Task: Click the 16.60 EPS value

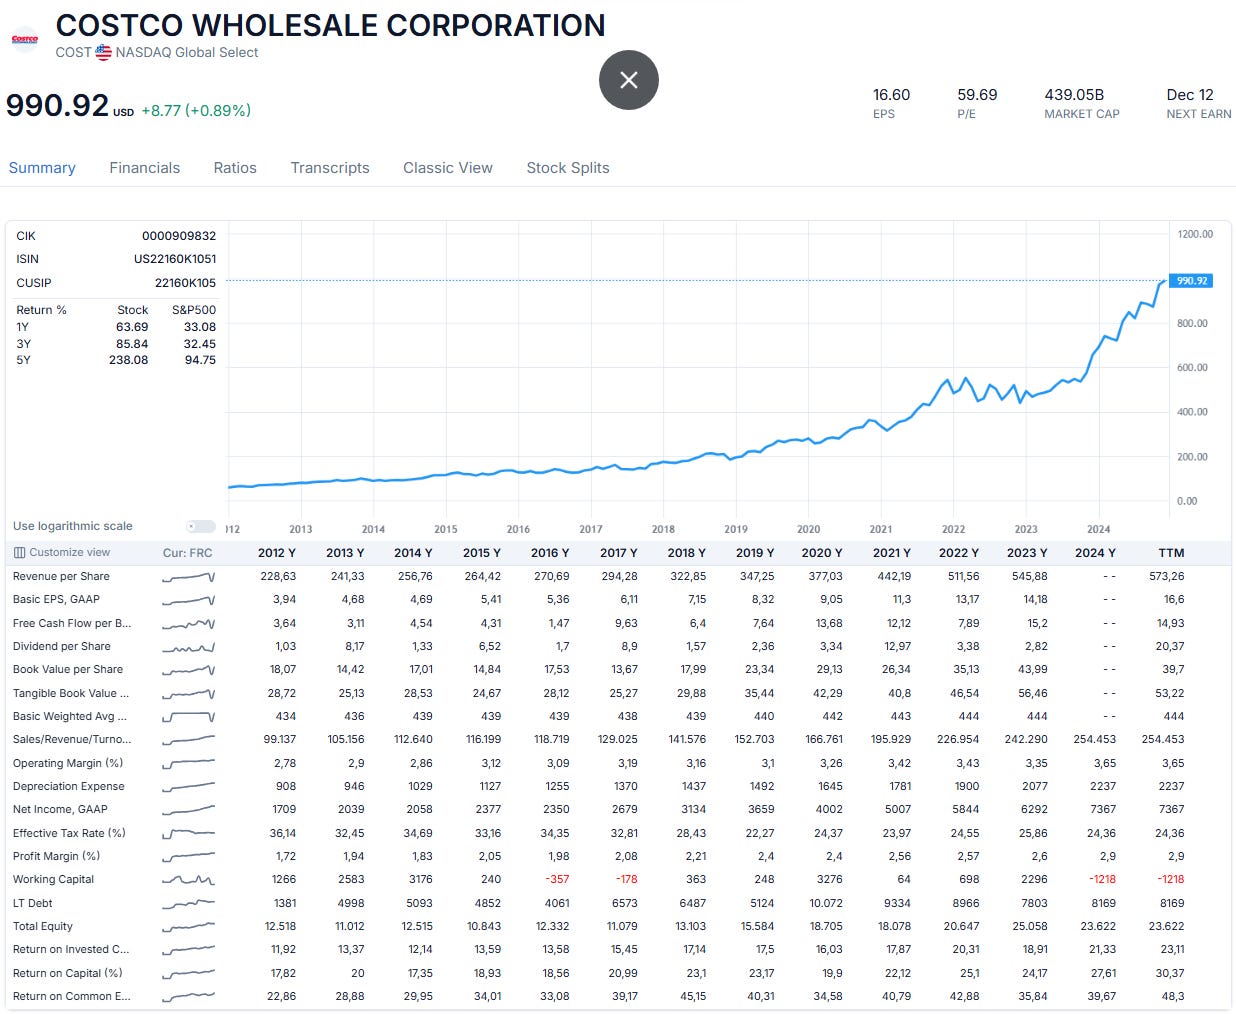Action: pos(891,95)
